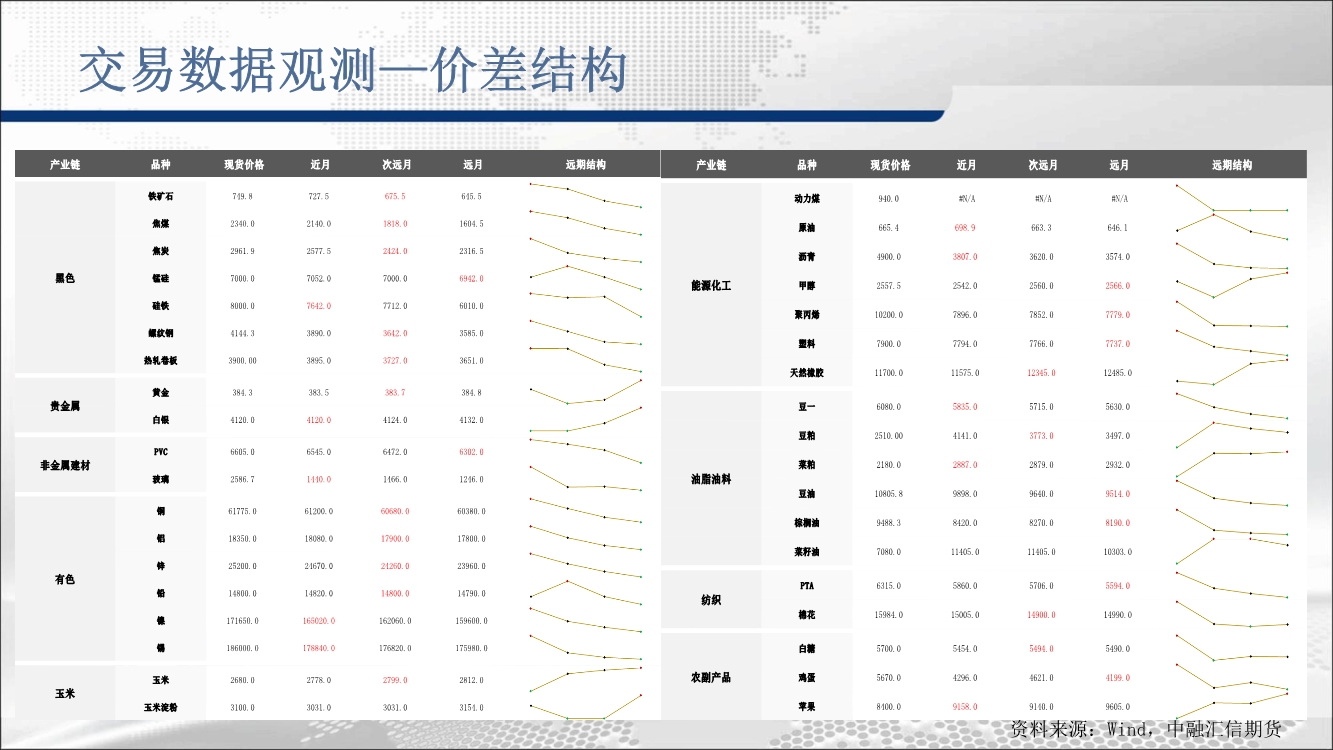Screen dimensions: 1333x750
Task: Click the red 5494.0 value
Action: 1041,649
